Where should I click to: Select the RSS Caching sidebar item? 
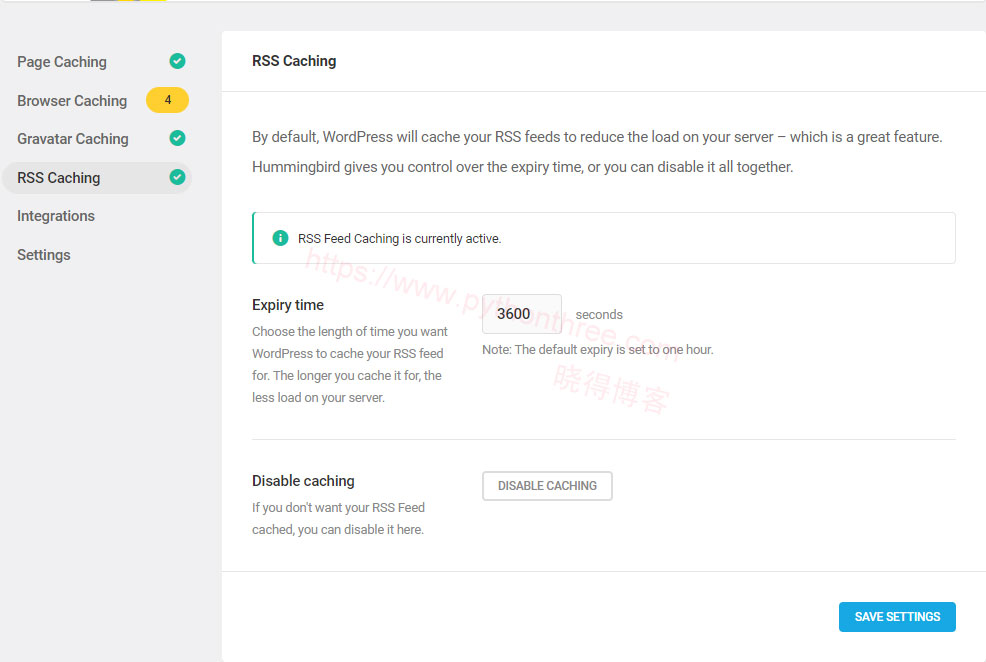[97, 178]
